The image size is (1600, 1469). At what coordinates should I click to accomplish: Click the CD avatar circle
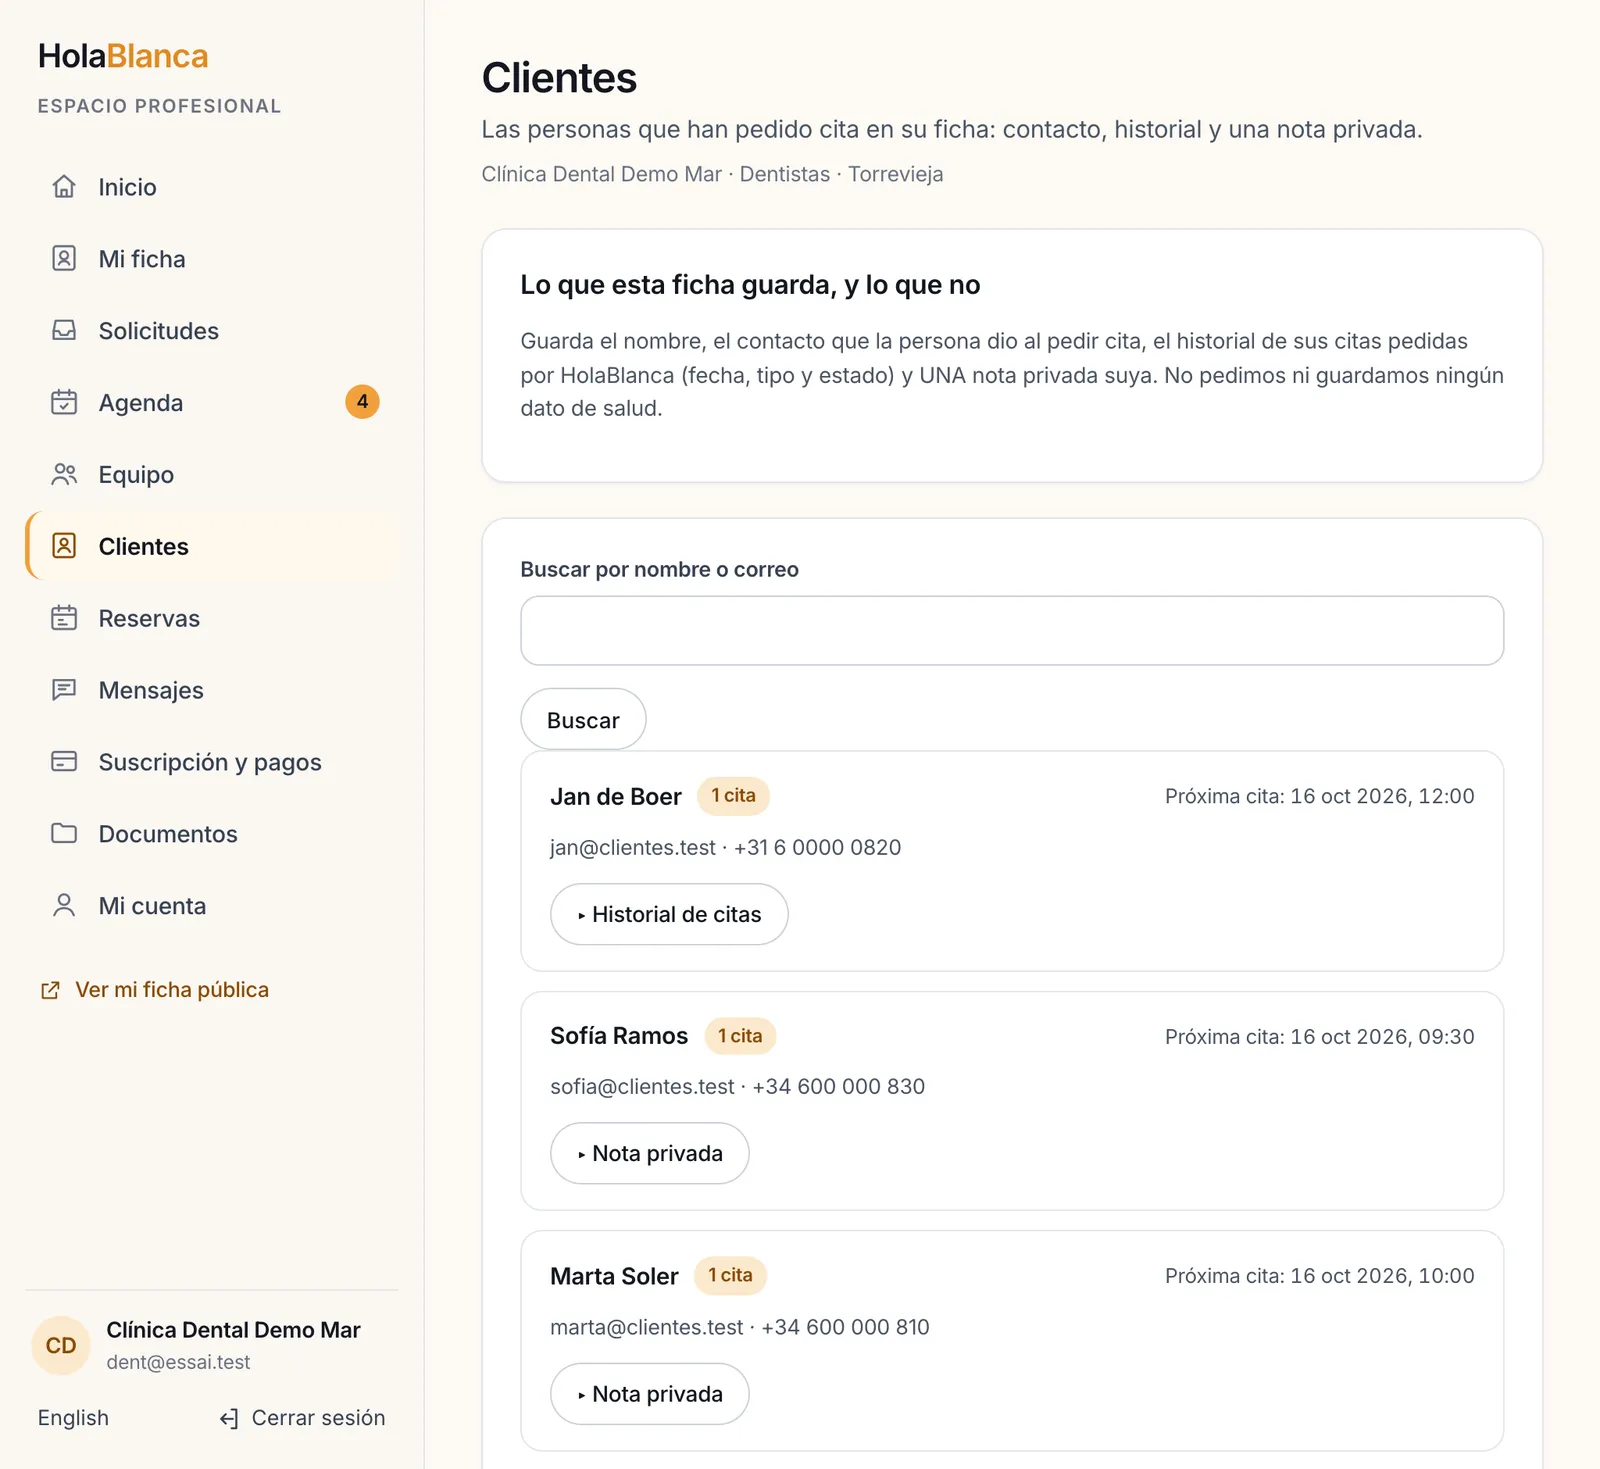61,1346
